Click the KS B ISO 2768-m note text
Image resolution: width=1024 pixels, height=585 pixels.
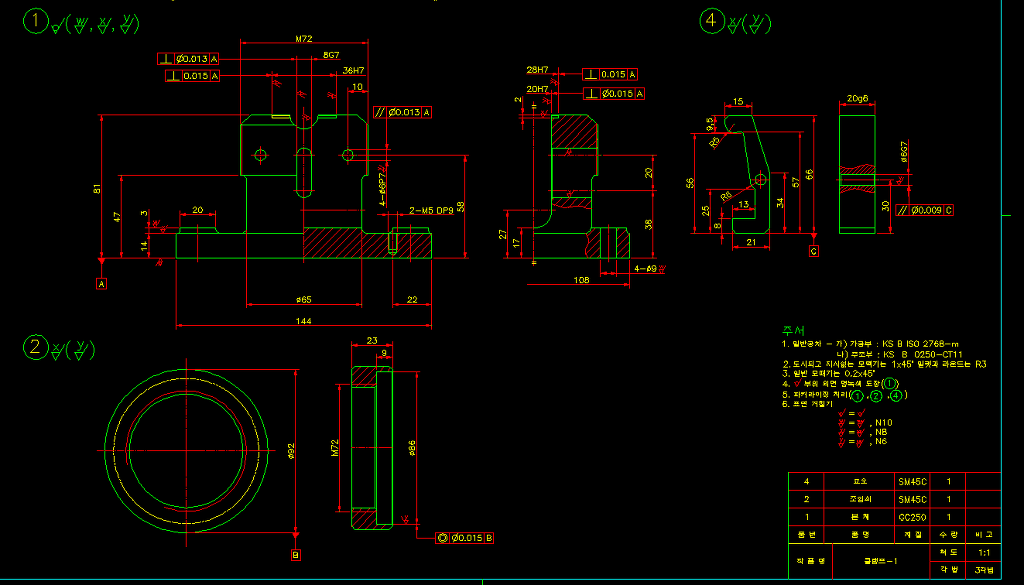pos(921,344)
